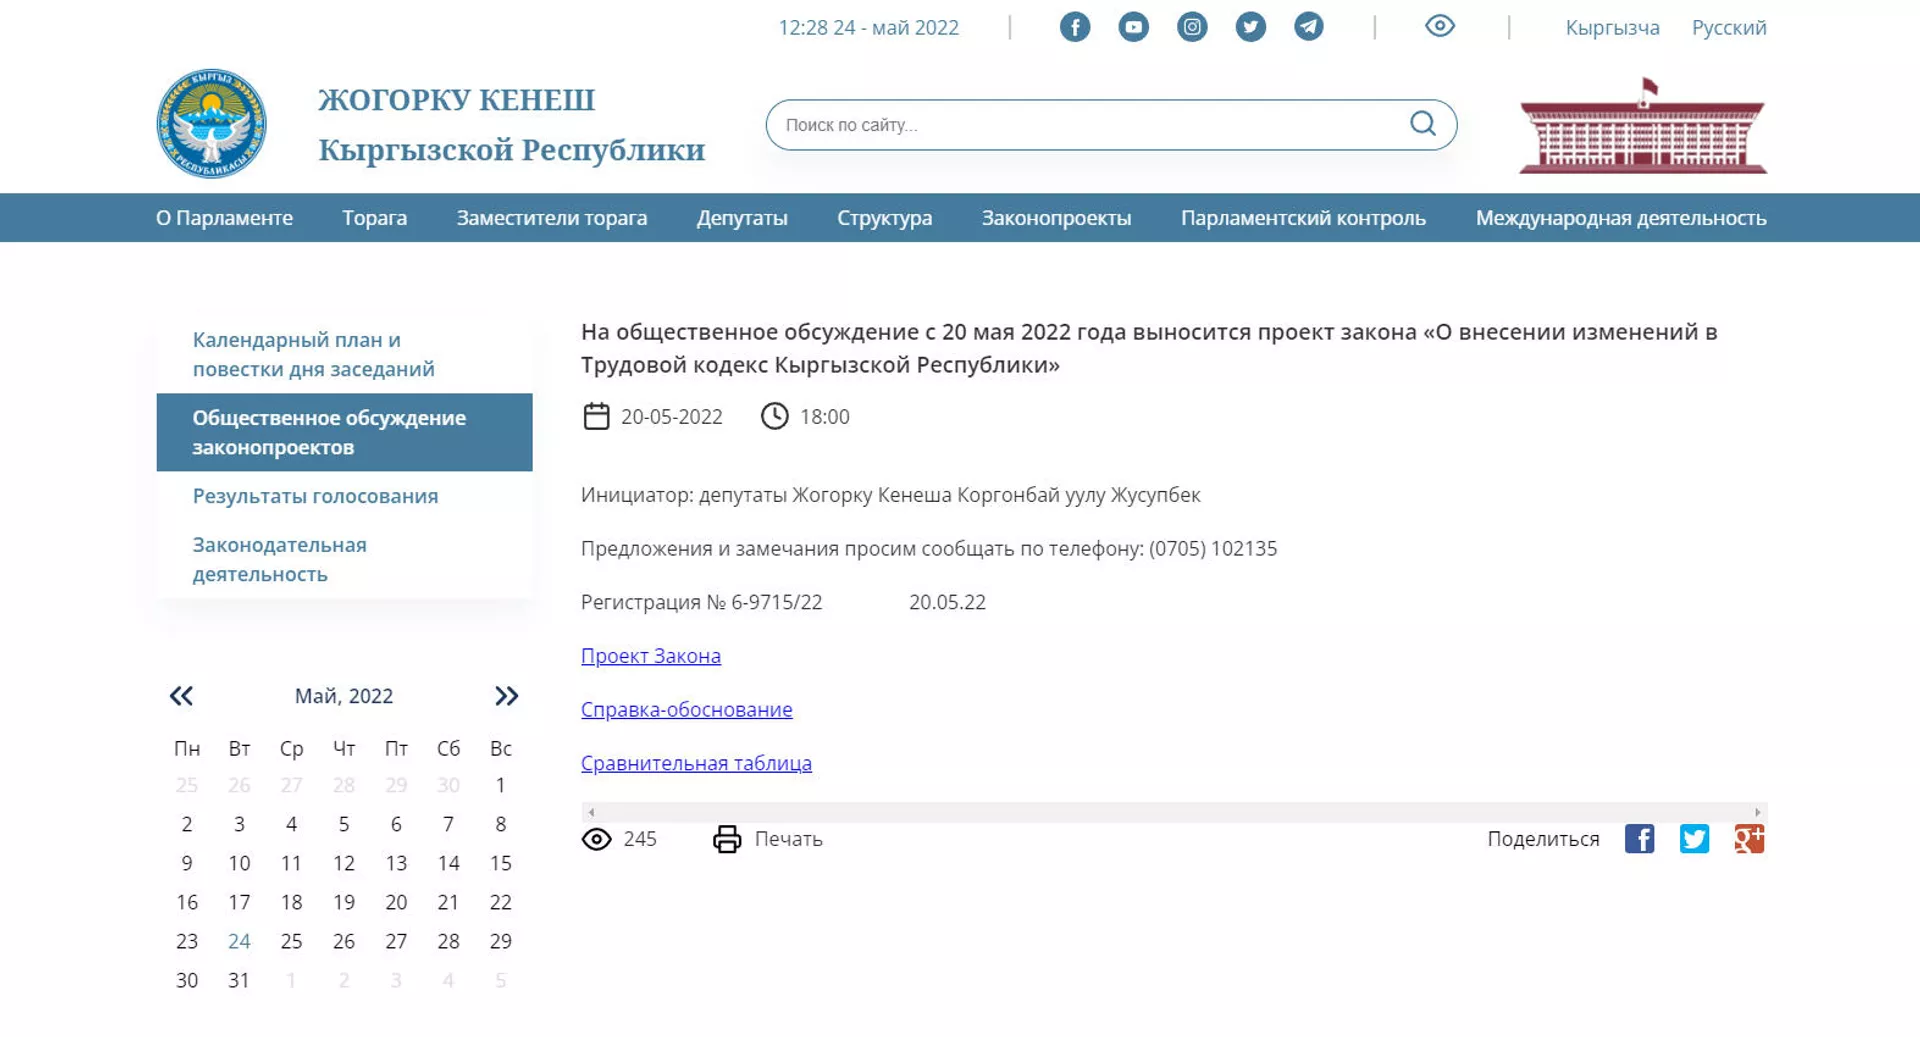Screen dimensions: 1920x1037
Task: Go to next month in calendar
Action: pyautogui.click(x=506, y=696)
